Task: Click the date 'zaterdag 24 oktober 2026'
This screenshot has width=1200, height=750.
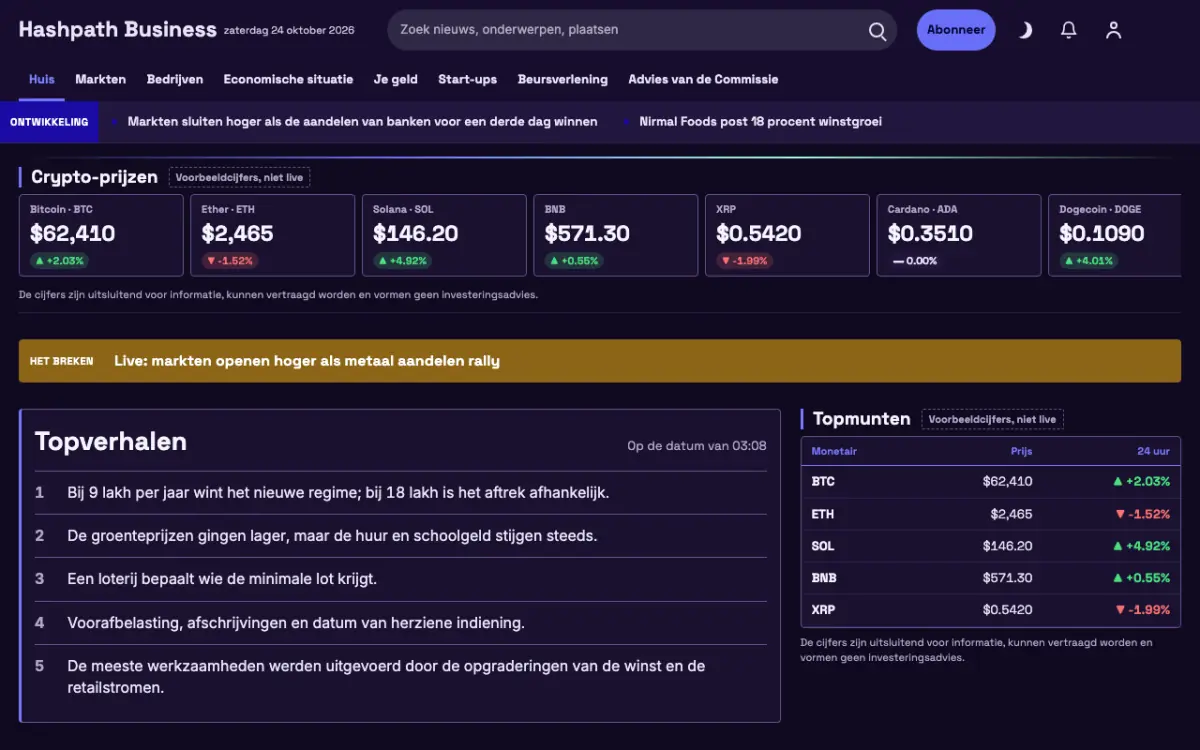Action: pyautogui.click(x=289, y=31)
